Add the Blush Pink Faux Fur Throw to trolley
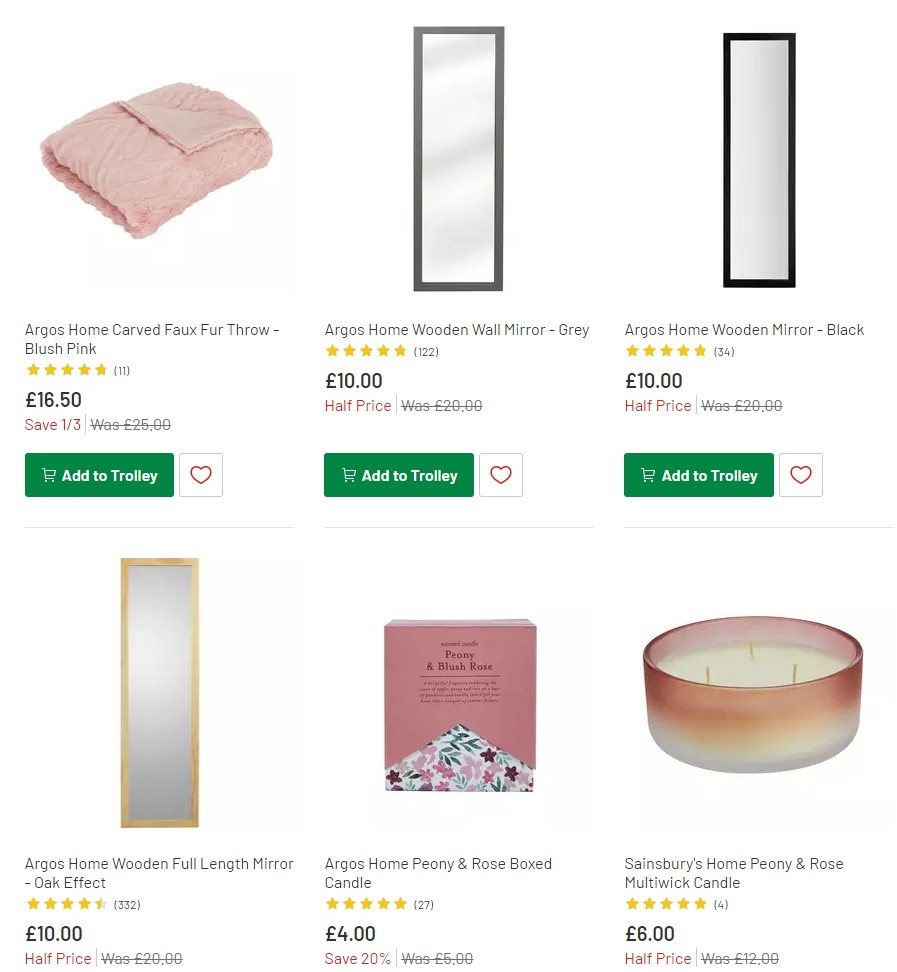The height and width of the screenshot is (972, 897). tap(99, 475)
